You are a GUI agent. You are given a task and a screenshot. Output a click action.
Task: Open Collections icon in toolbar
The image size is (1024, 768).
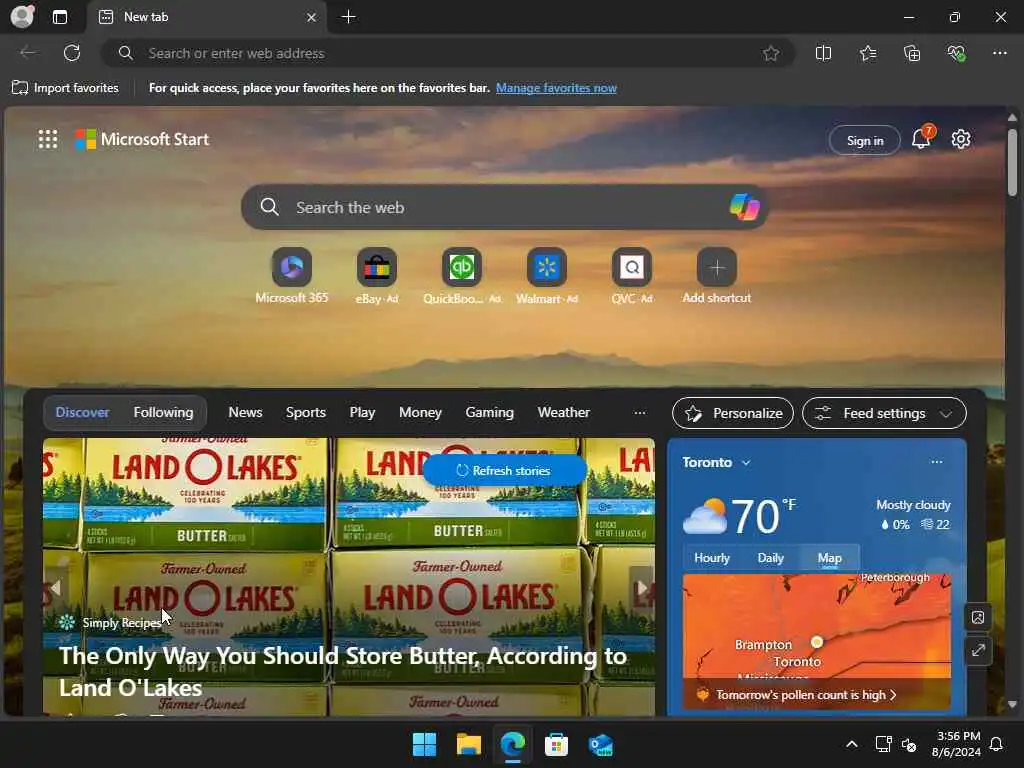(912, 54)
